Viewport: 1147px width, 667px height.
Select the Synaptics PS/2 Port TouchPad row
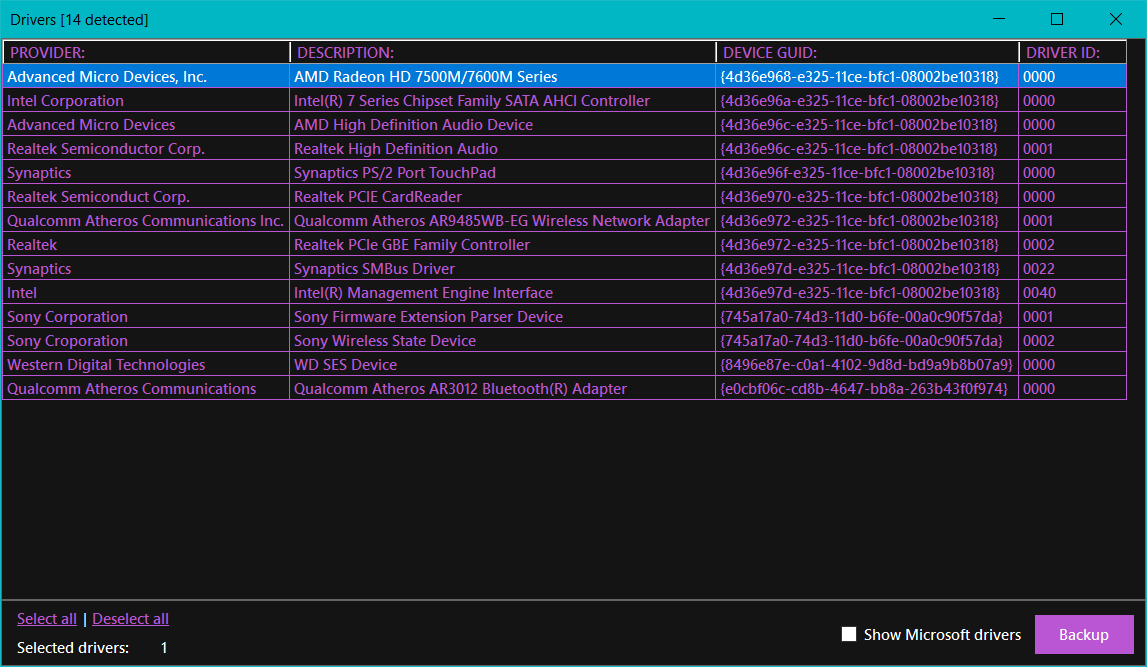point(565,173)
